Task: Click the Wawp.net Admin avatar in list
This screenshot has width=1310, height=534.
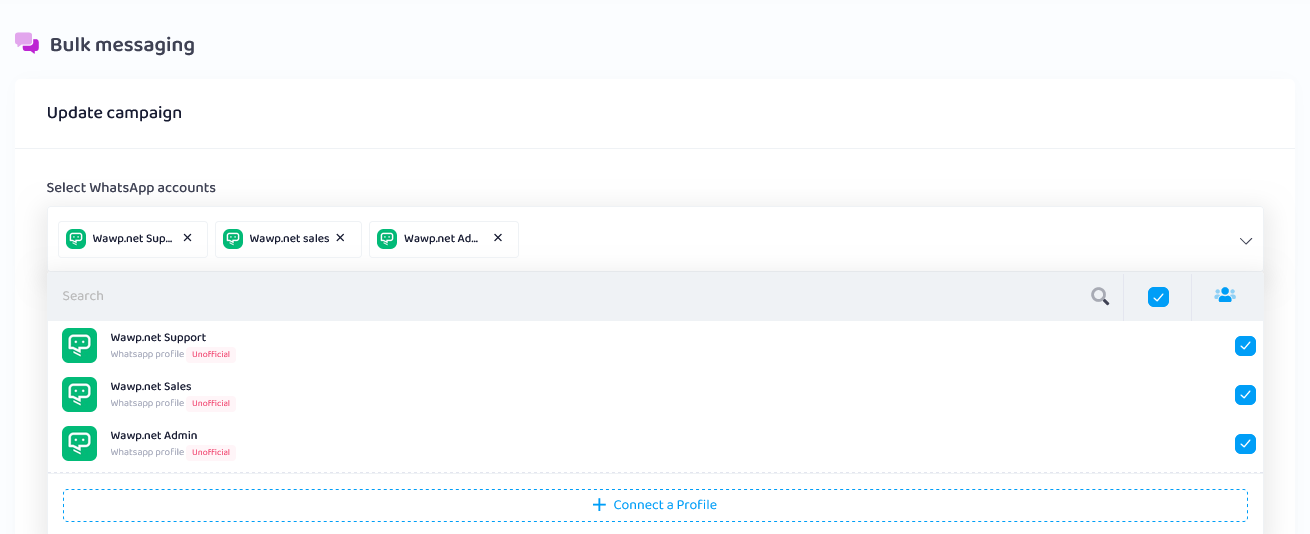Action: (x=79, y=443)
